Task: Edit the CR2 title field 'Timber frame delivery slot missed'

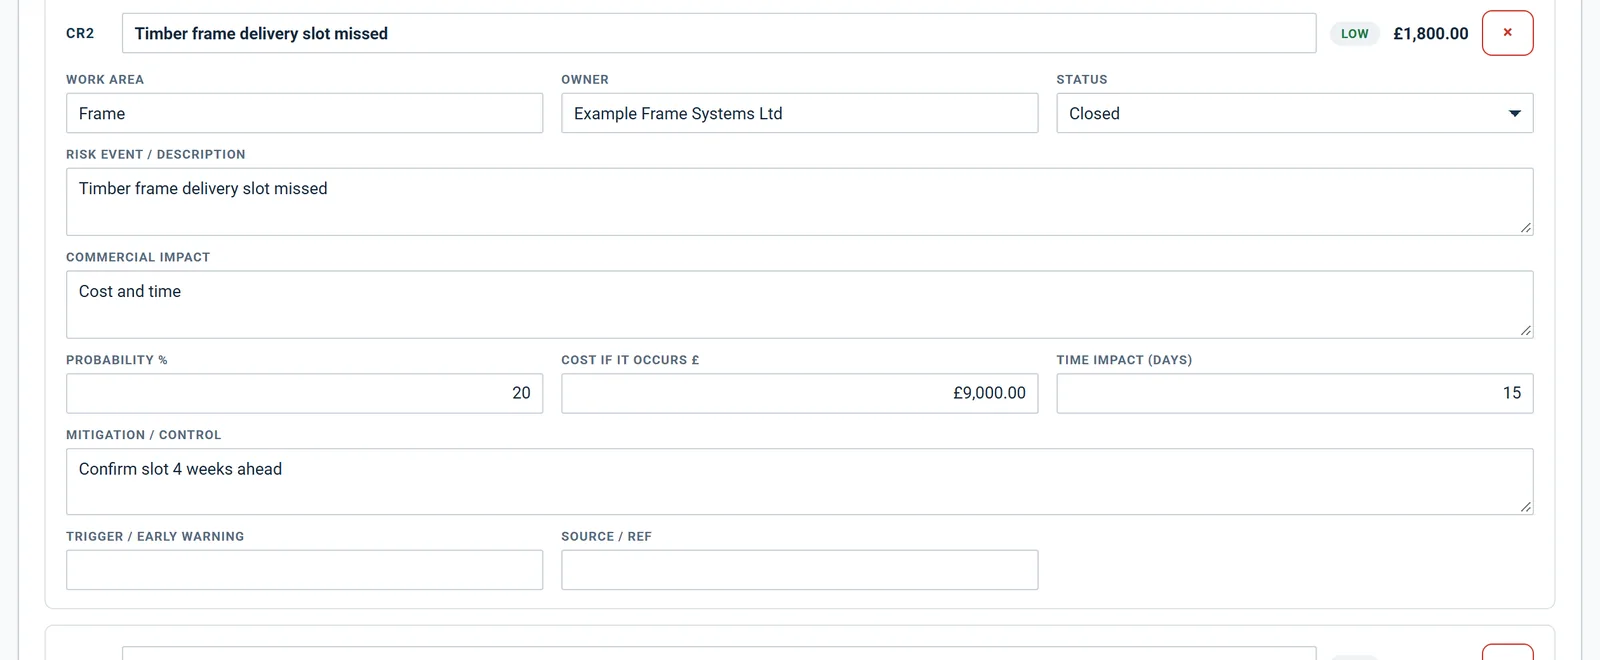Action: point(719,33)
